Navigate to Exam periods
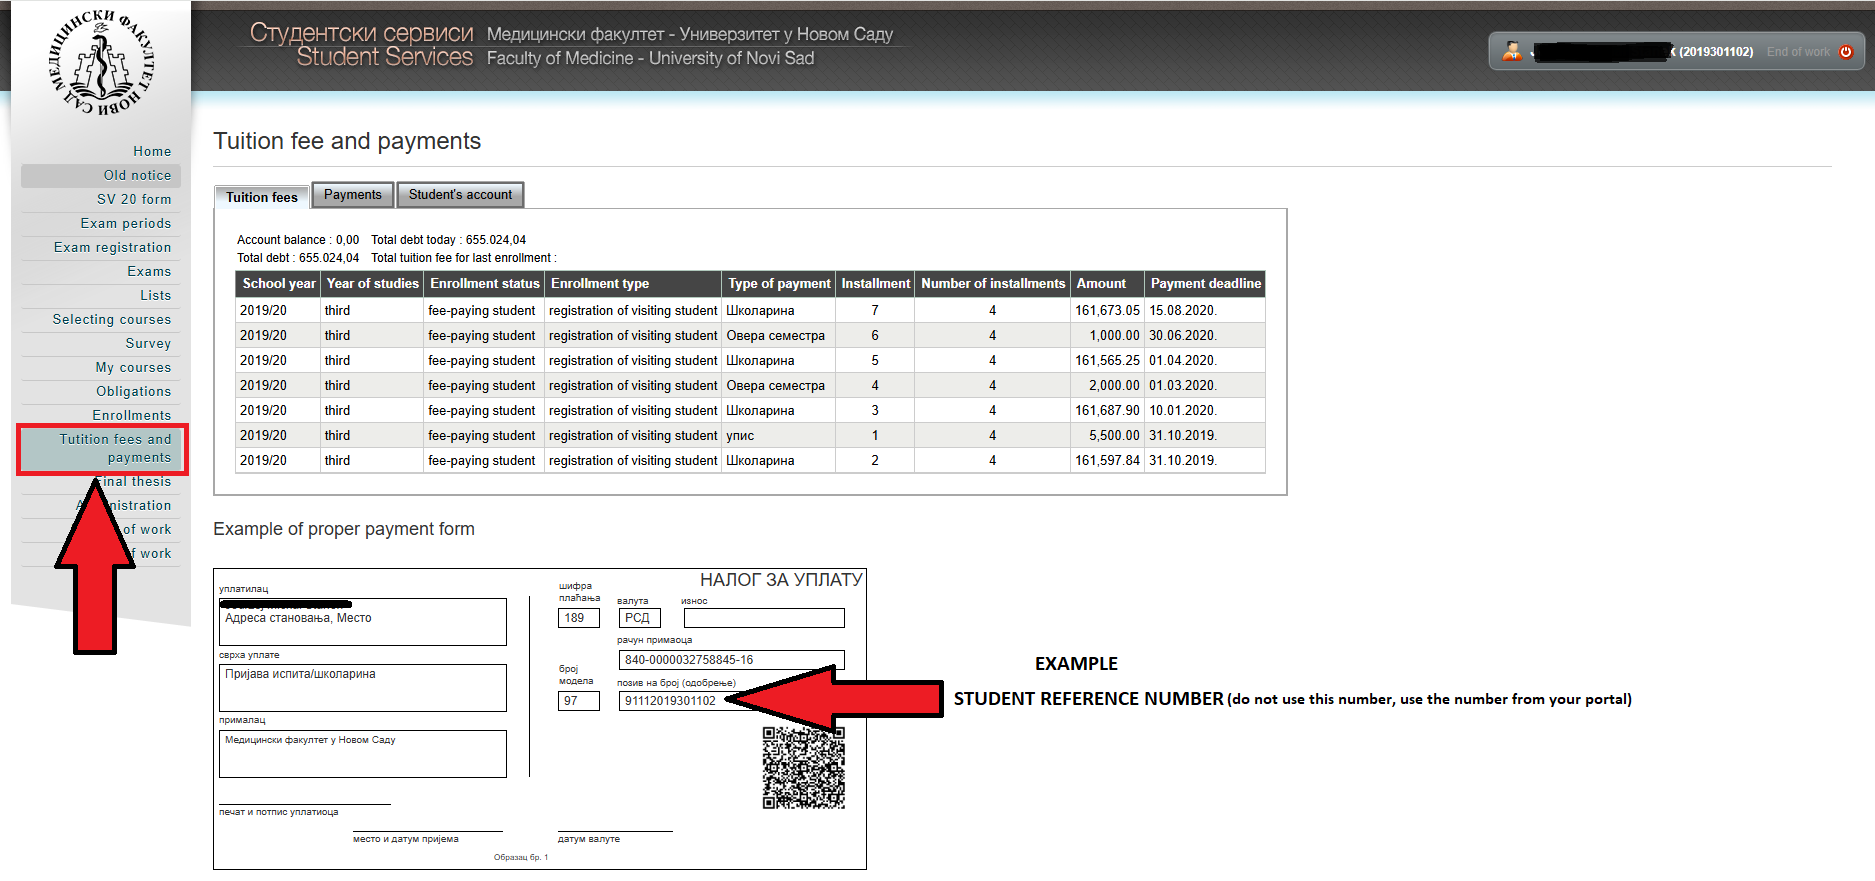1875x881 pixels. point(126,223)
